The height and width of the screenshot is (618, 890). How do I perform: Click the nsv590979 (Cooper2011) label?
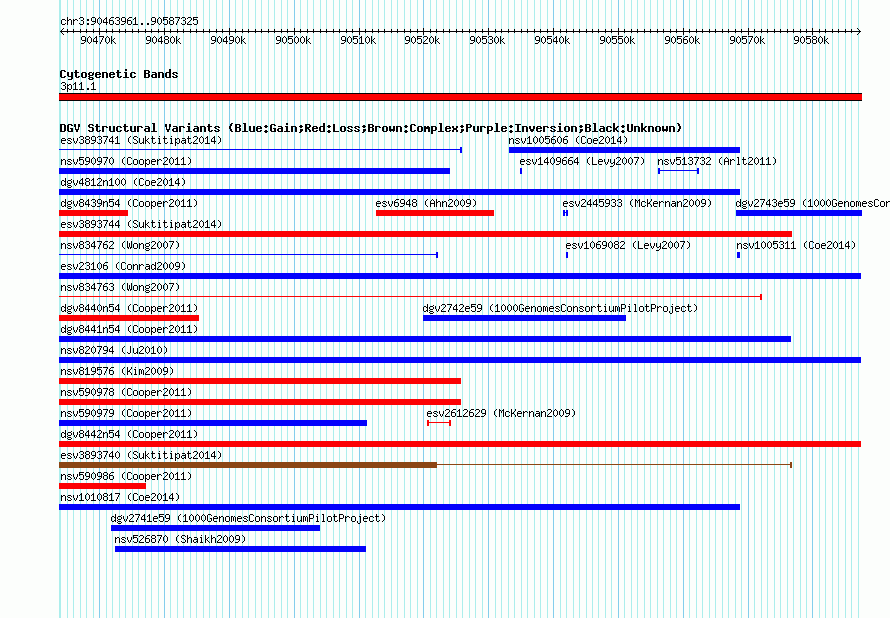click(126, 413)
